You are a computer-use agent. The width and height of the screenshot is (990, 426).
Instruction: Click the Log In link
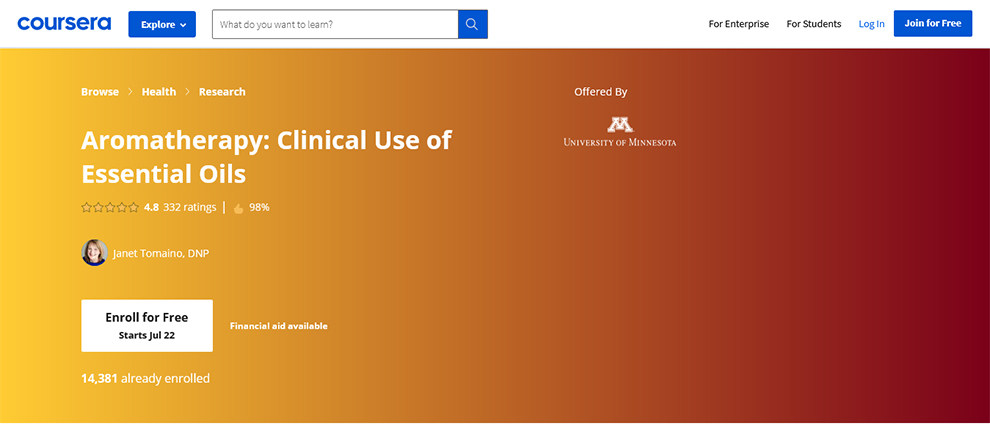click(871, 24)
